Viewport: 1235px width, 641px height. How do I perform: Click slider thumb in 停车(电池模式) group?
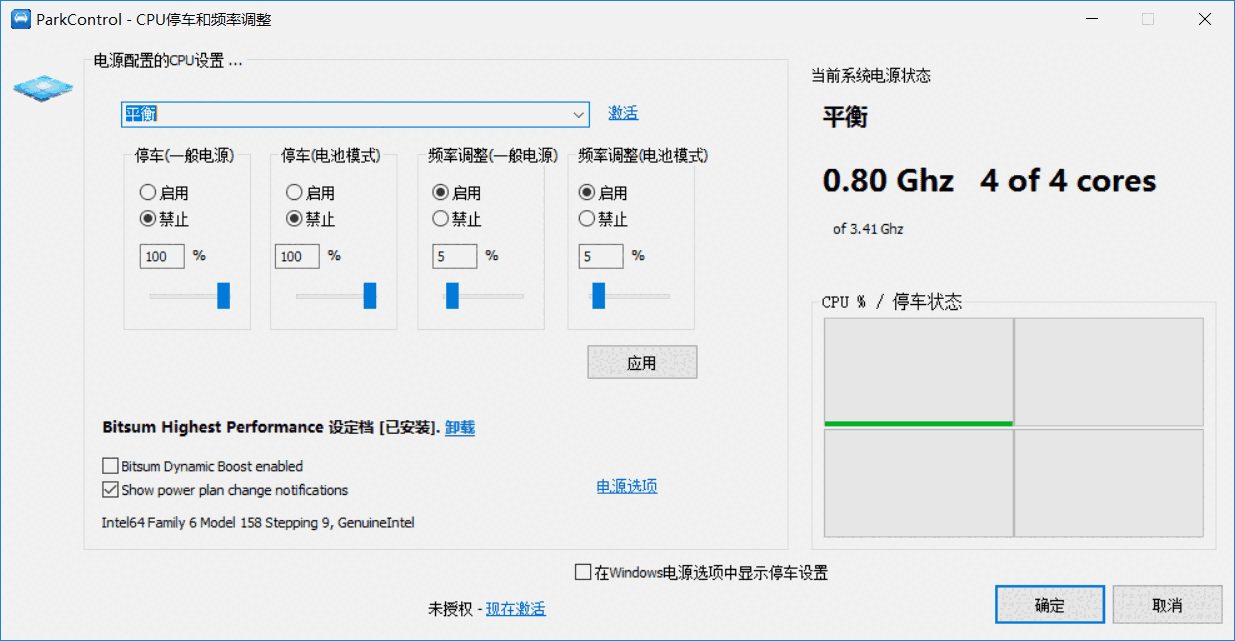pos(370,295)
